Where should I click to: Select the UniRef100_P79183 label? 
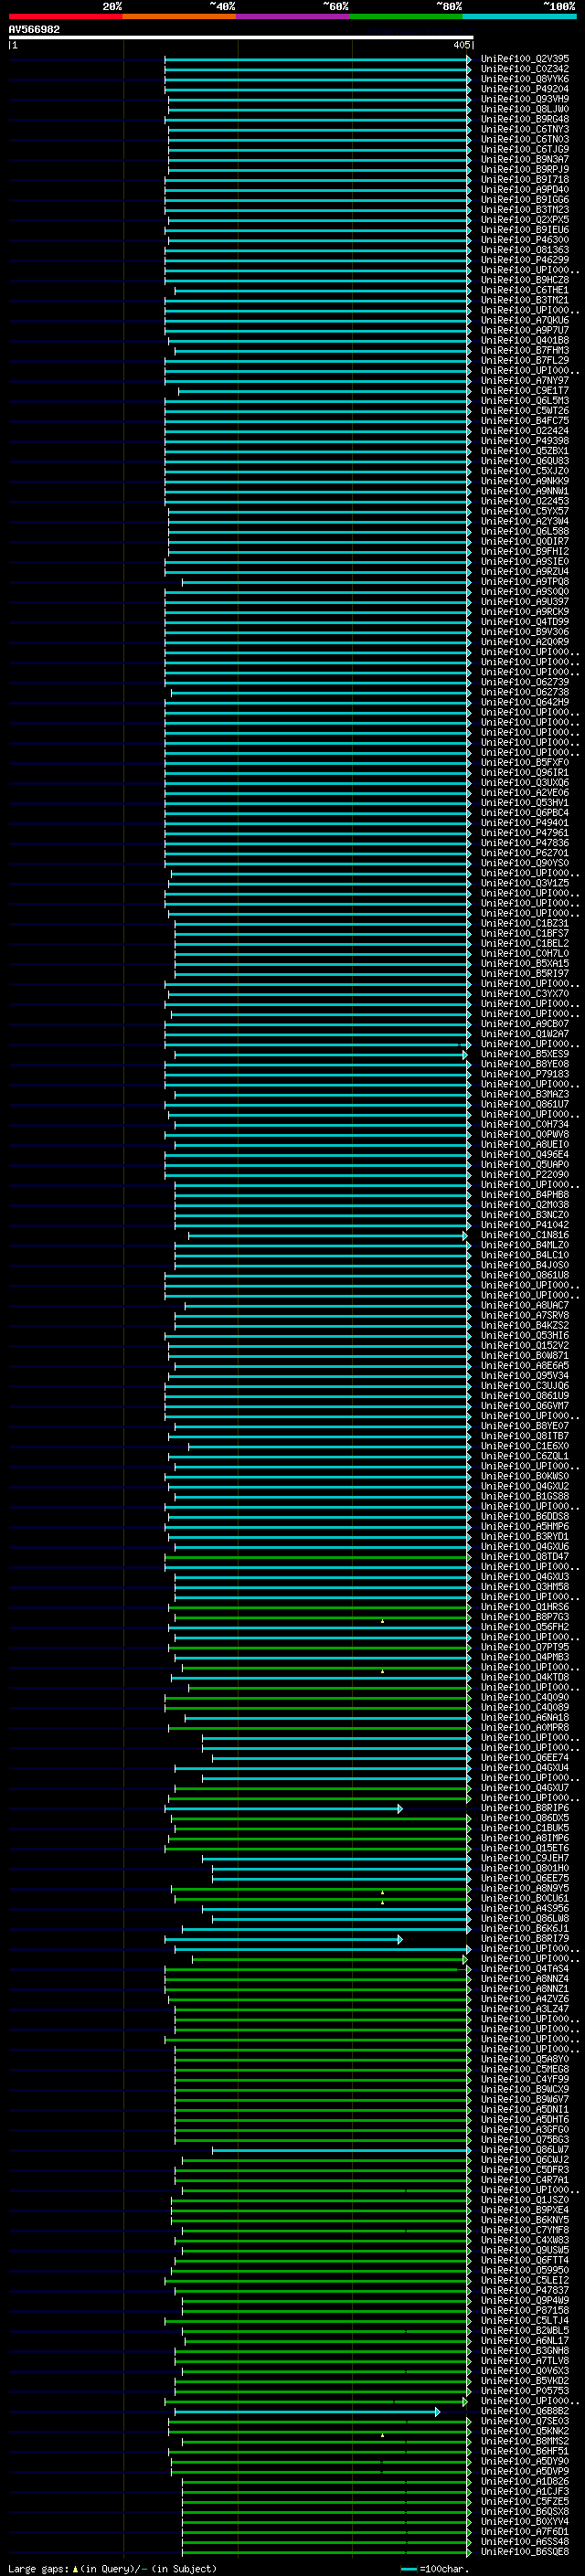point(525,1074)
